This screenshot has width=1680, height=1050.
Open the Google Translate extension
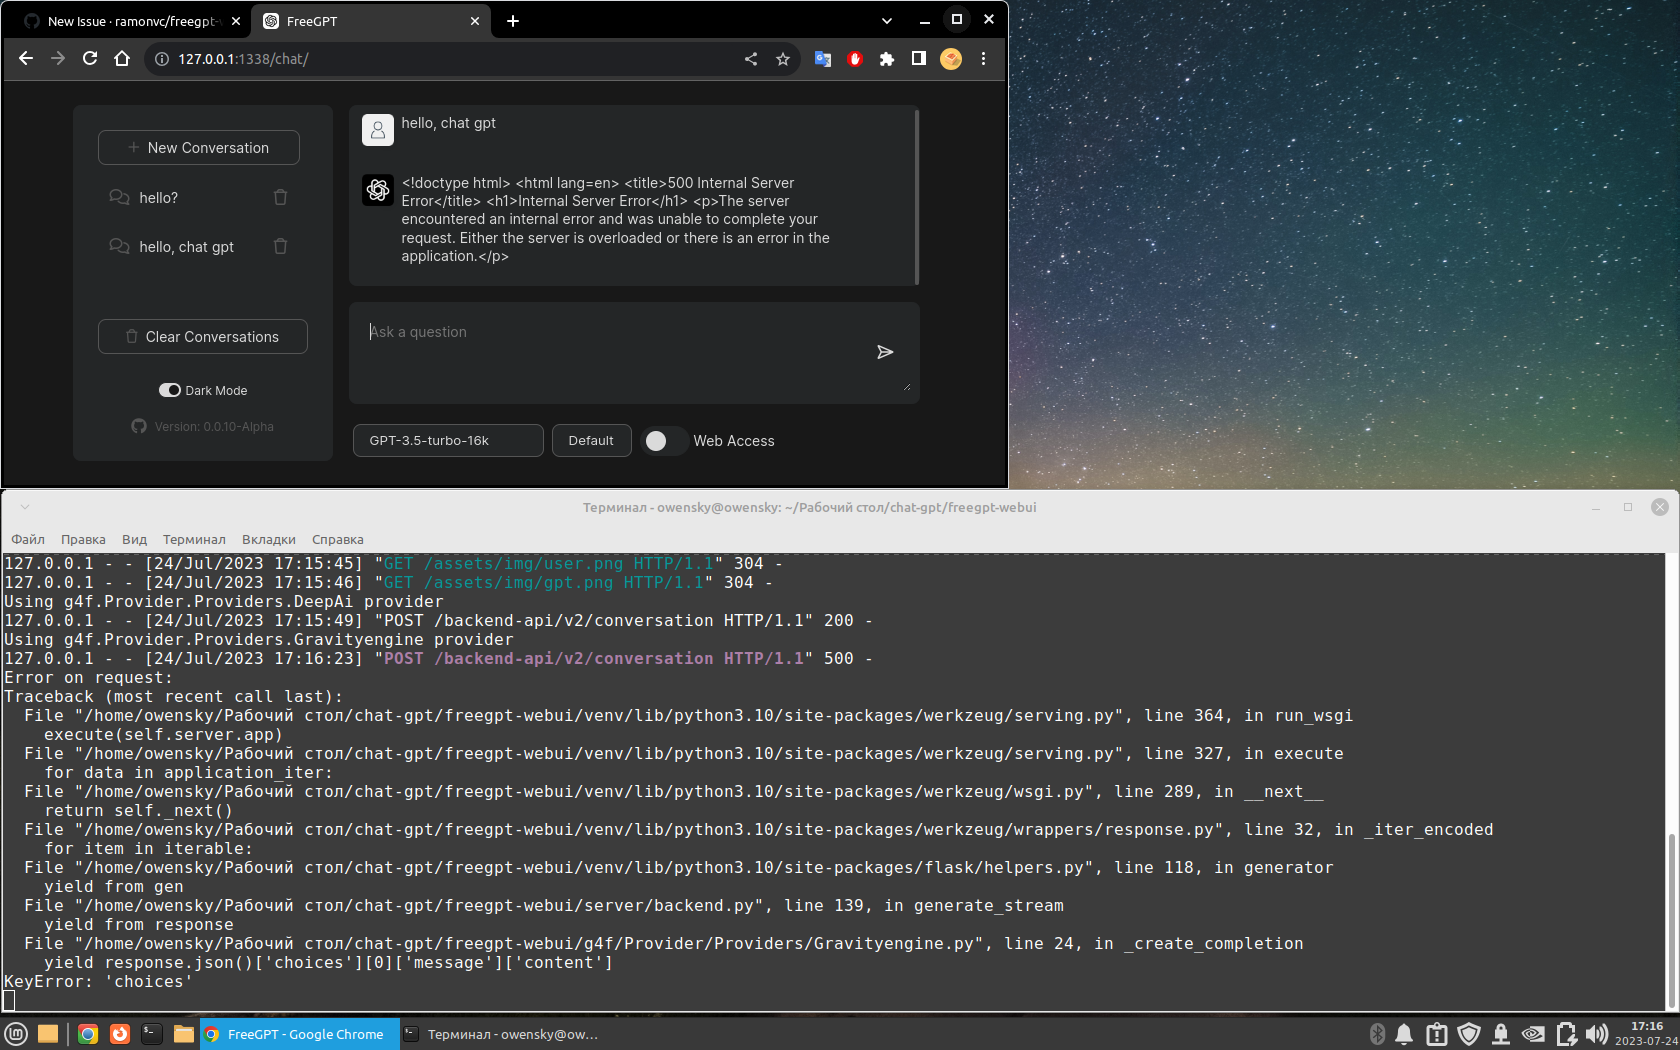[823, 59]
